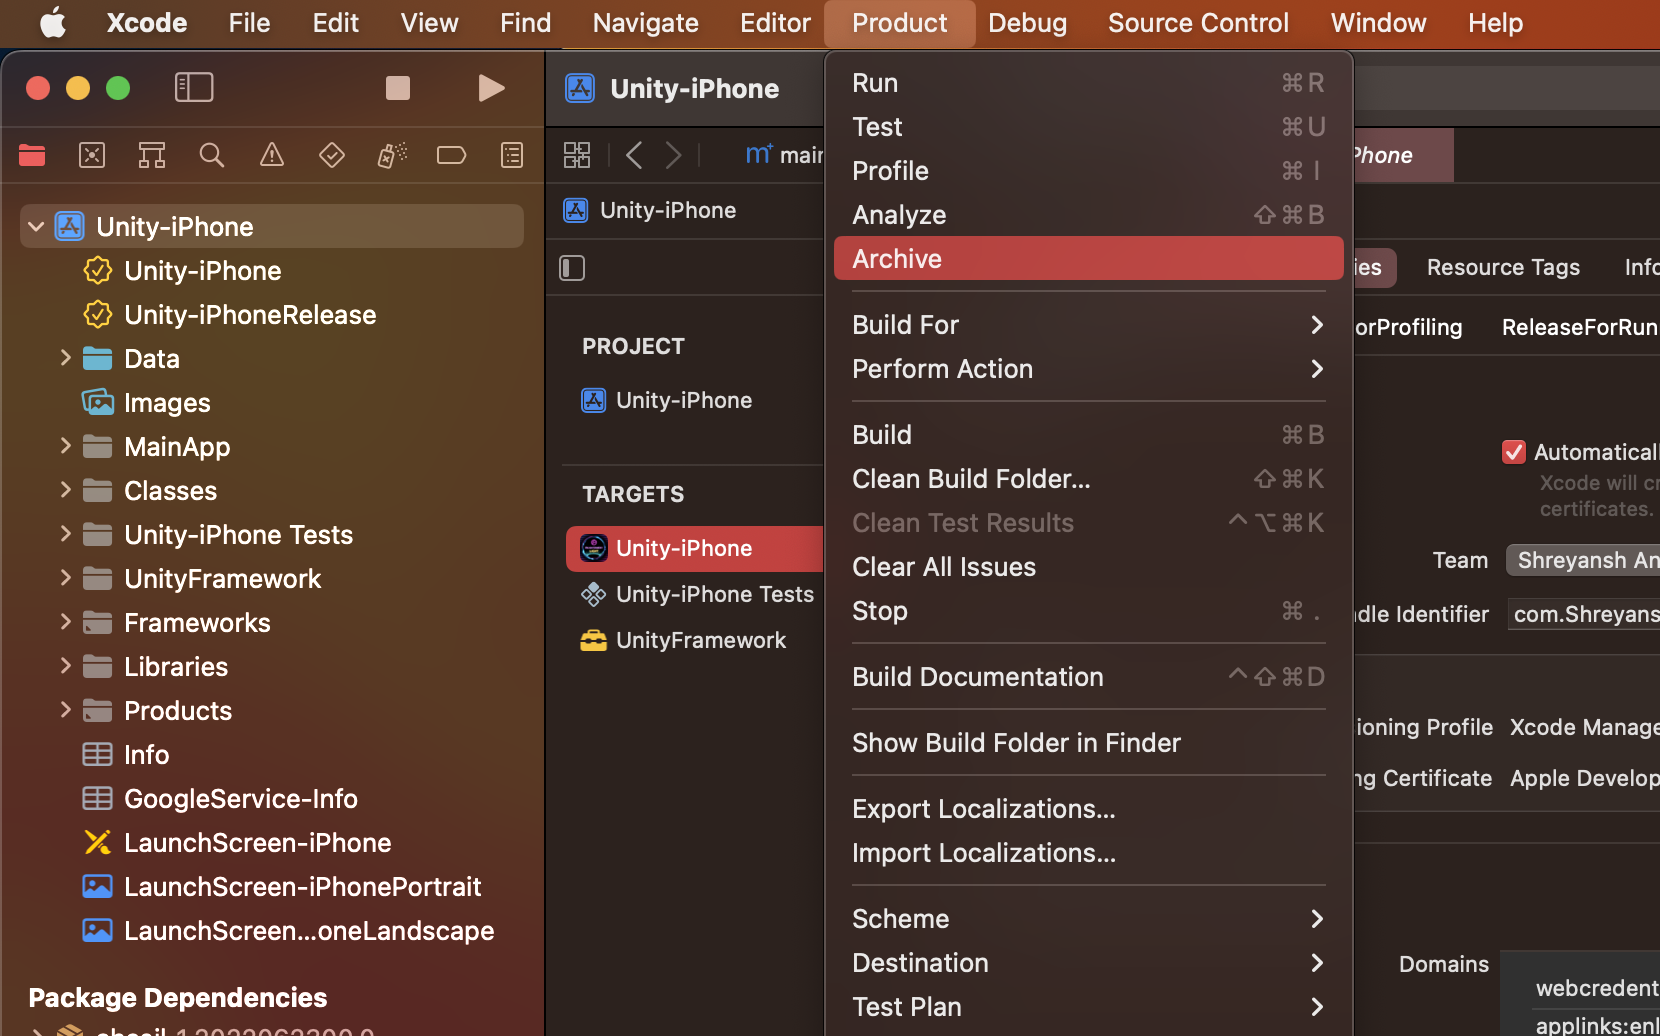This screenshot has width=1660, height=1036.
Task: Click the Bundle Identifier text field
Action: [x=1584, y=614]
